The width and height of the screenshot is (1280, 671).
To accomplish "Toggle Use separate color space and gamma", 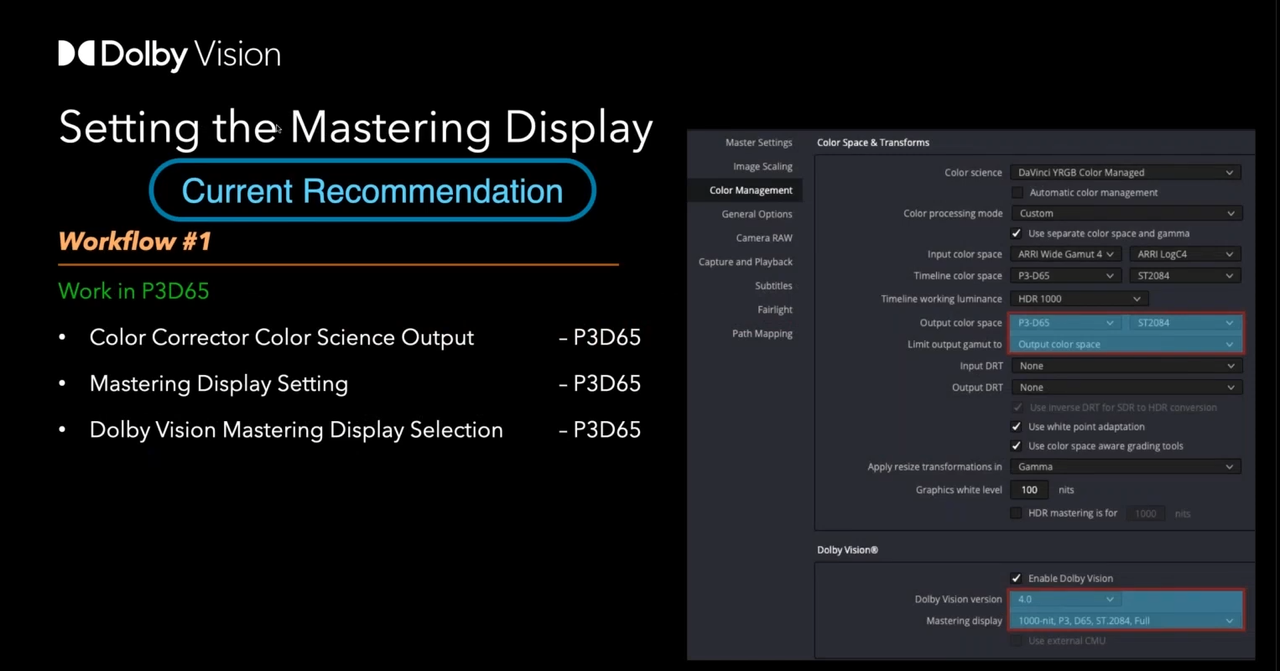I will (1017, 233).
